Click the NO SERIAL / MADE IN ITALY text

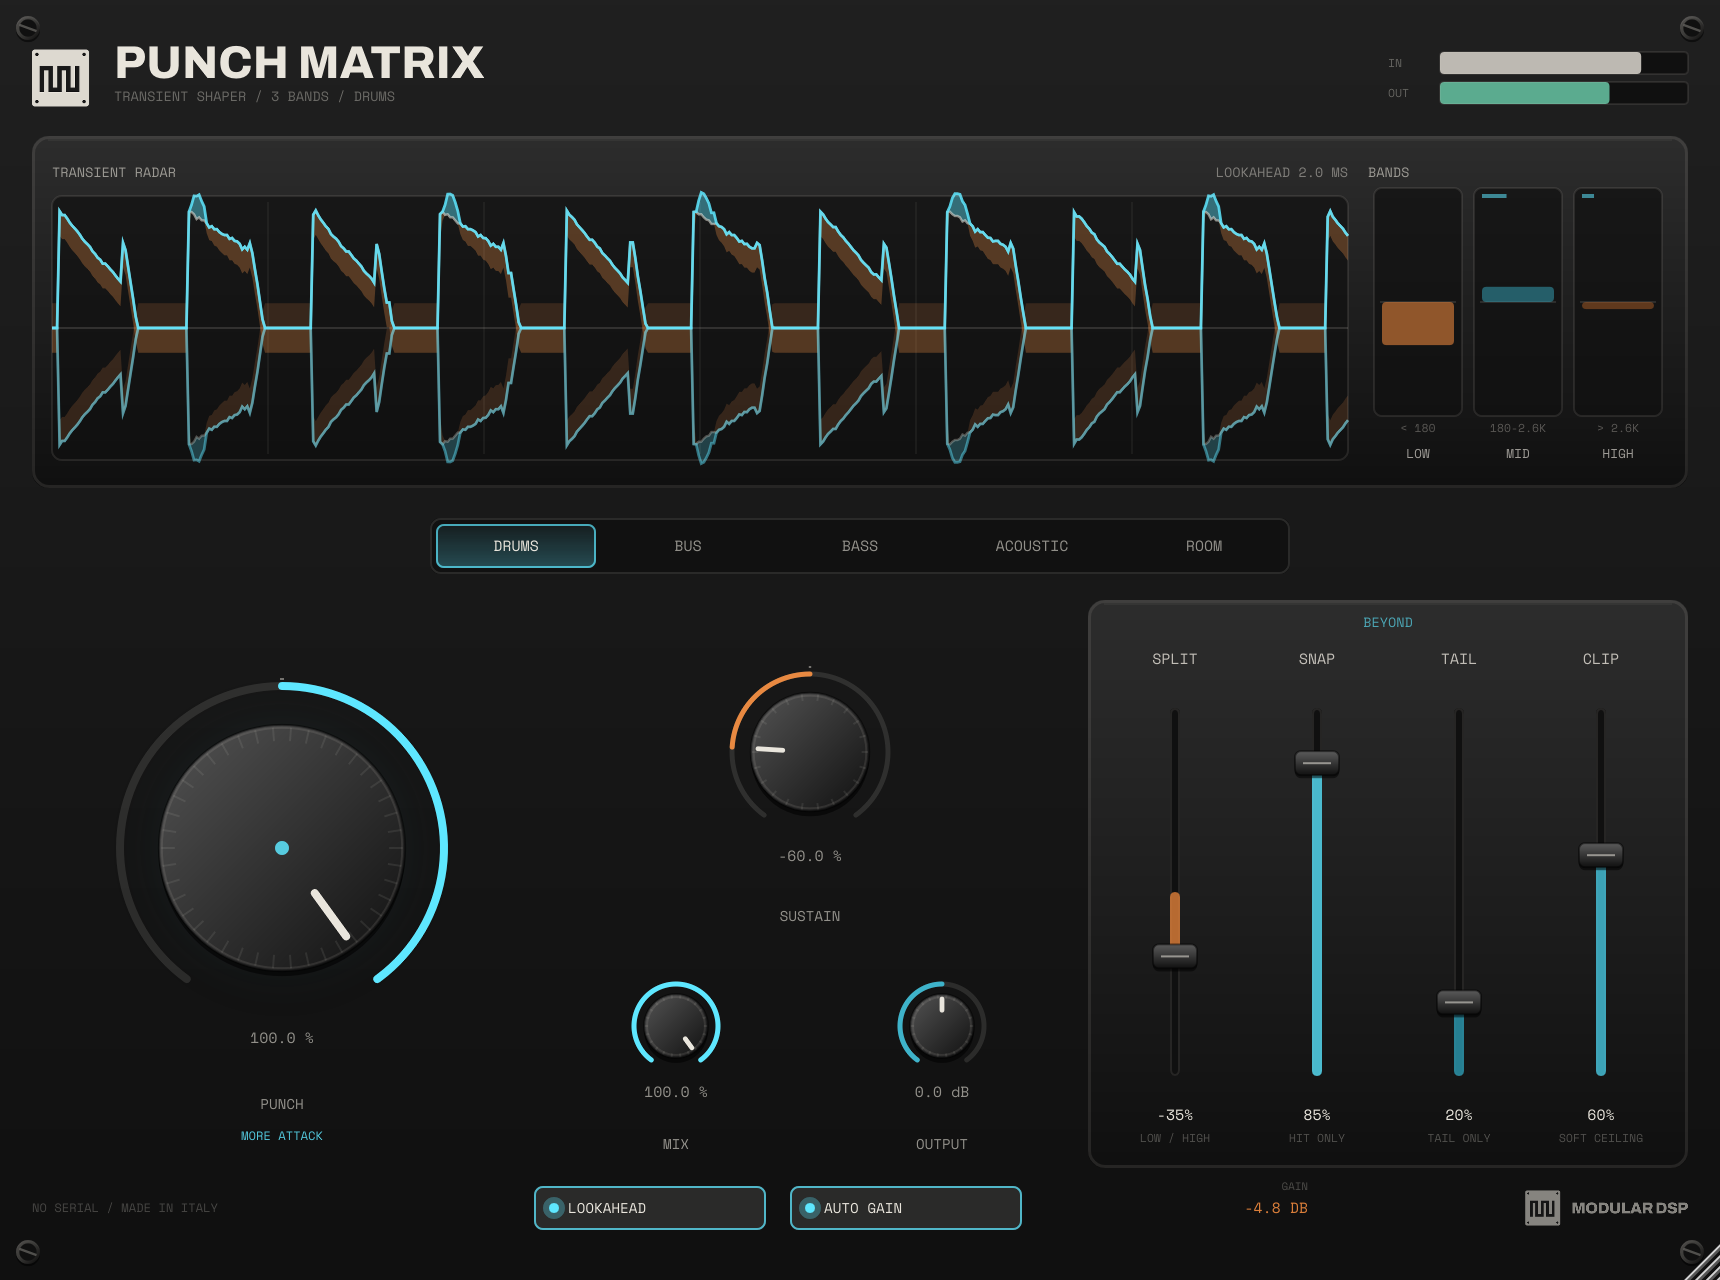(x=125, y=1208)
